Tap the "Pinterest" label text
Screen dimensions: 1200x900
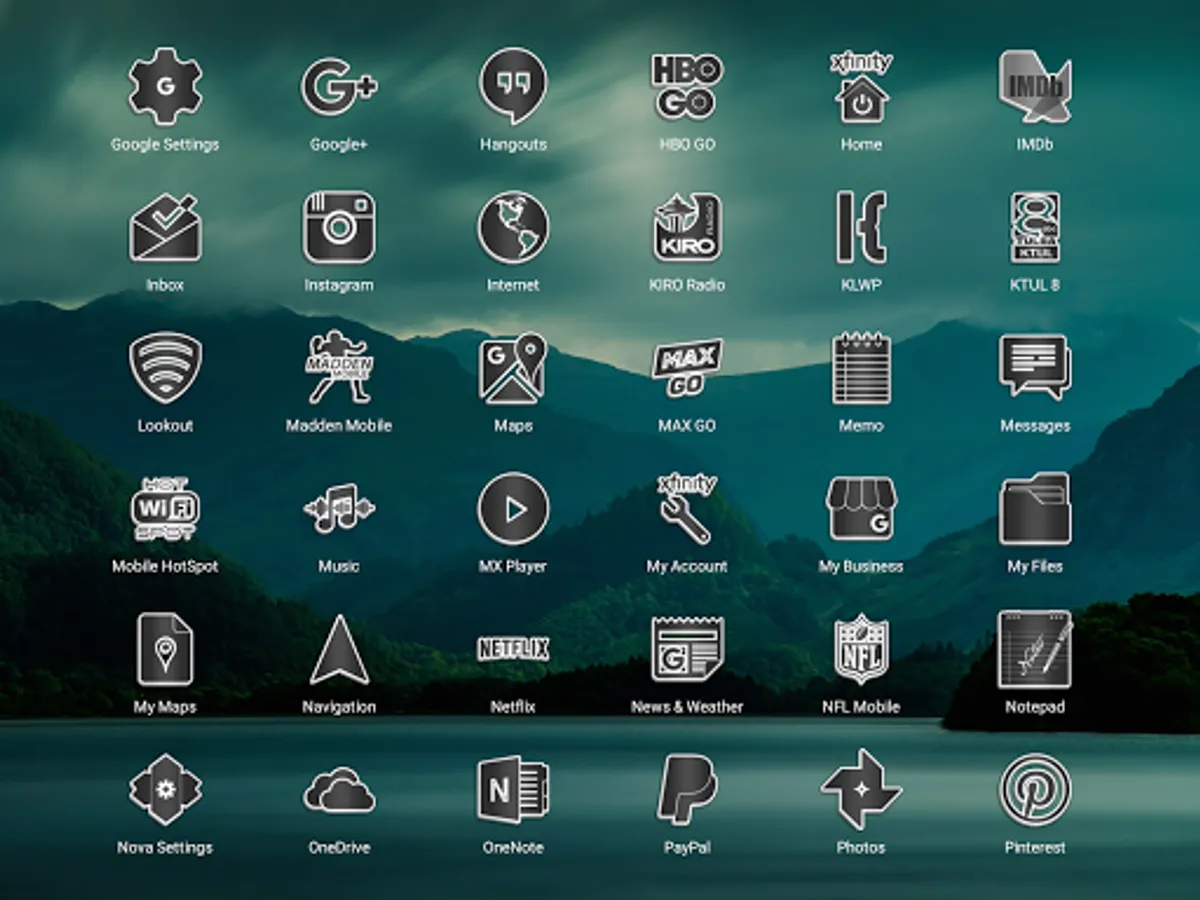[x=1035, y=848]
